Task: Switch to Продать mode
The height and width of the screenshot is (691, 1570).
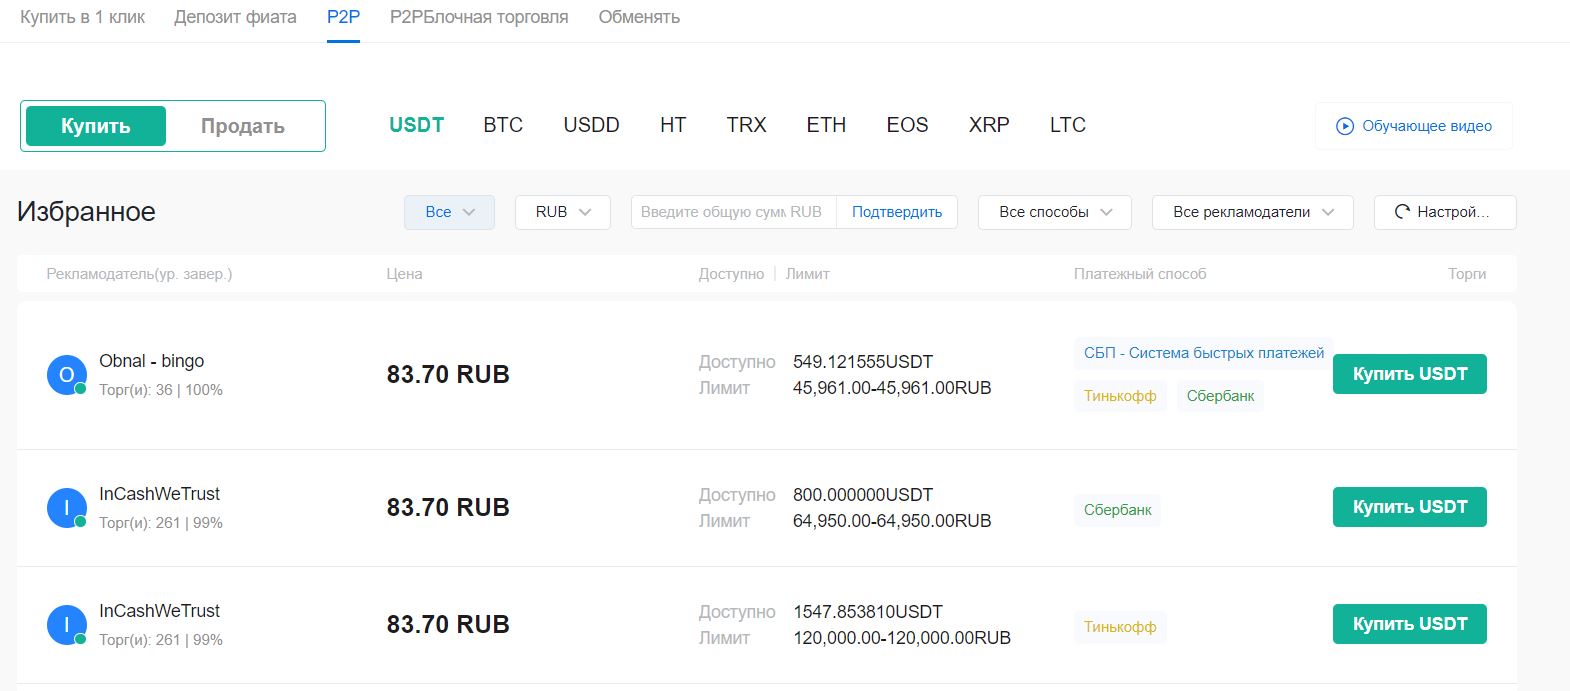Action: 243,126
